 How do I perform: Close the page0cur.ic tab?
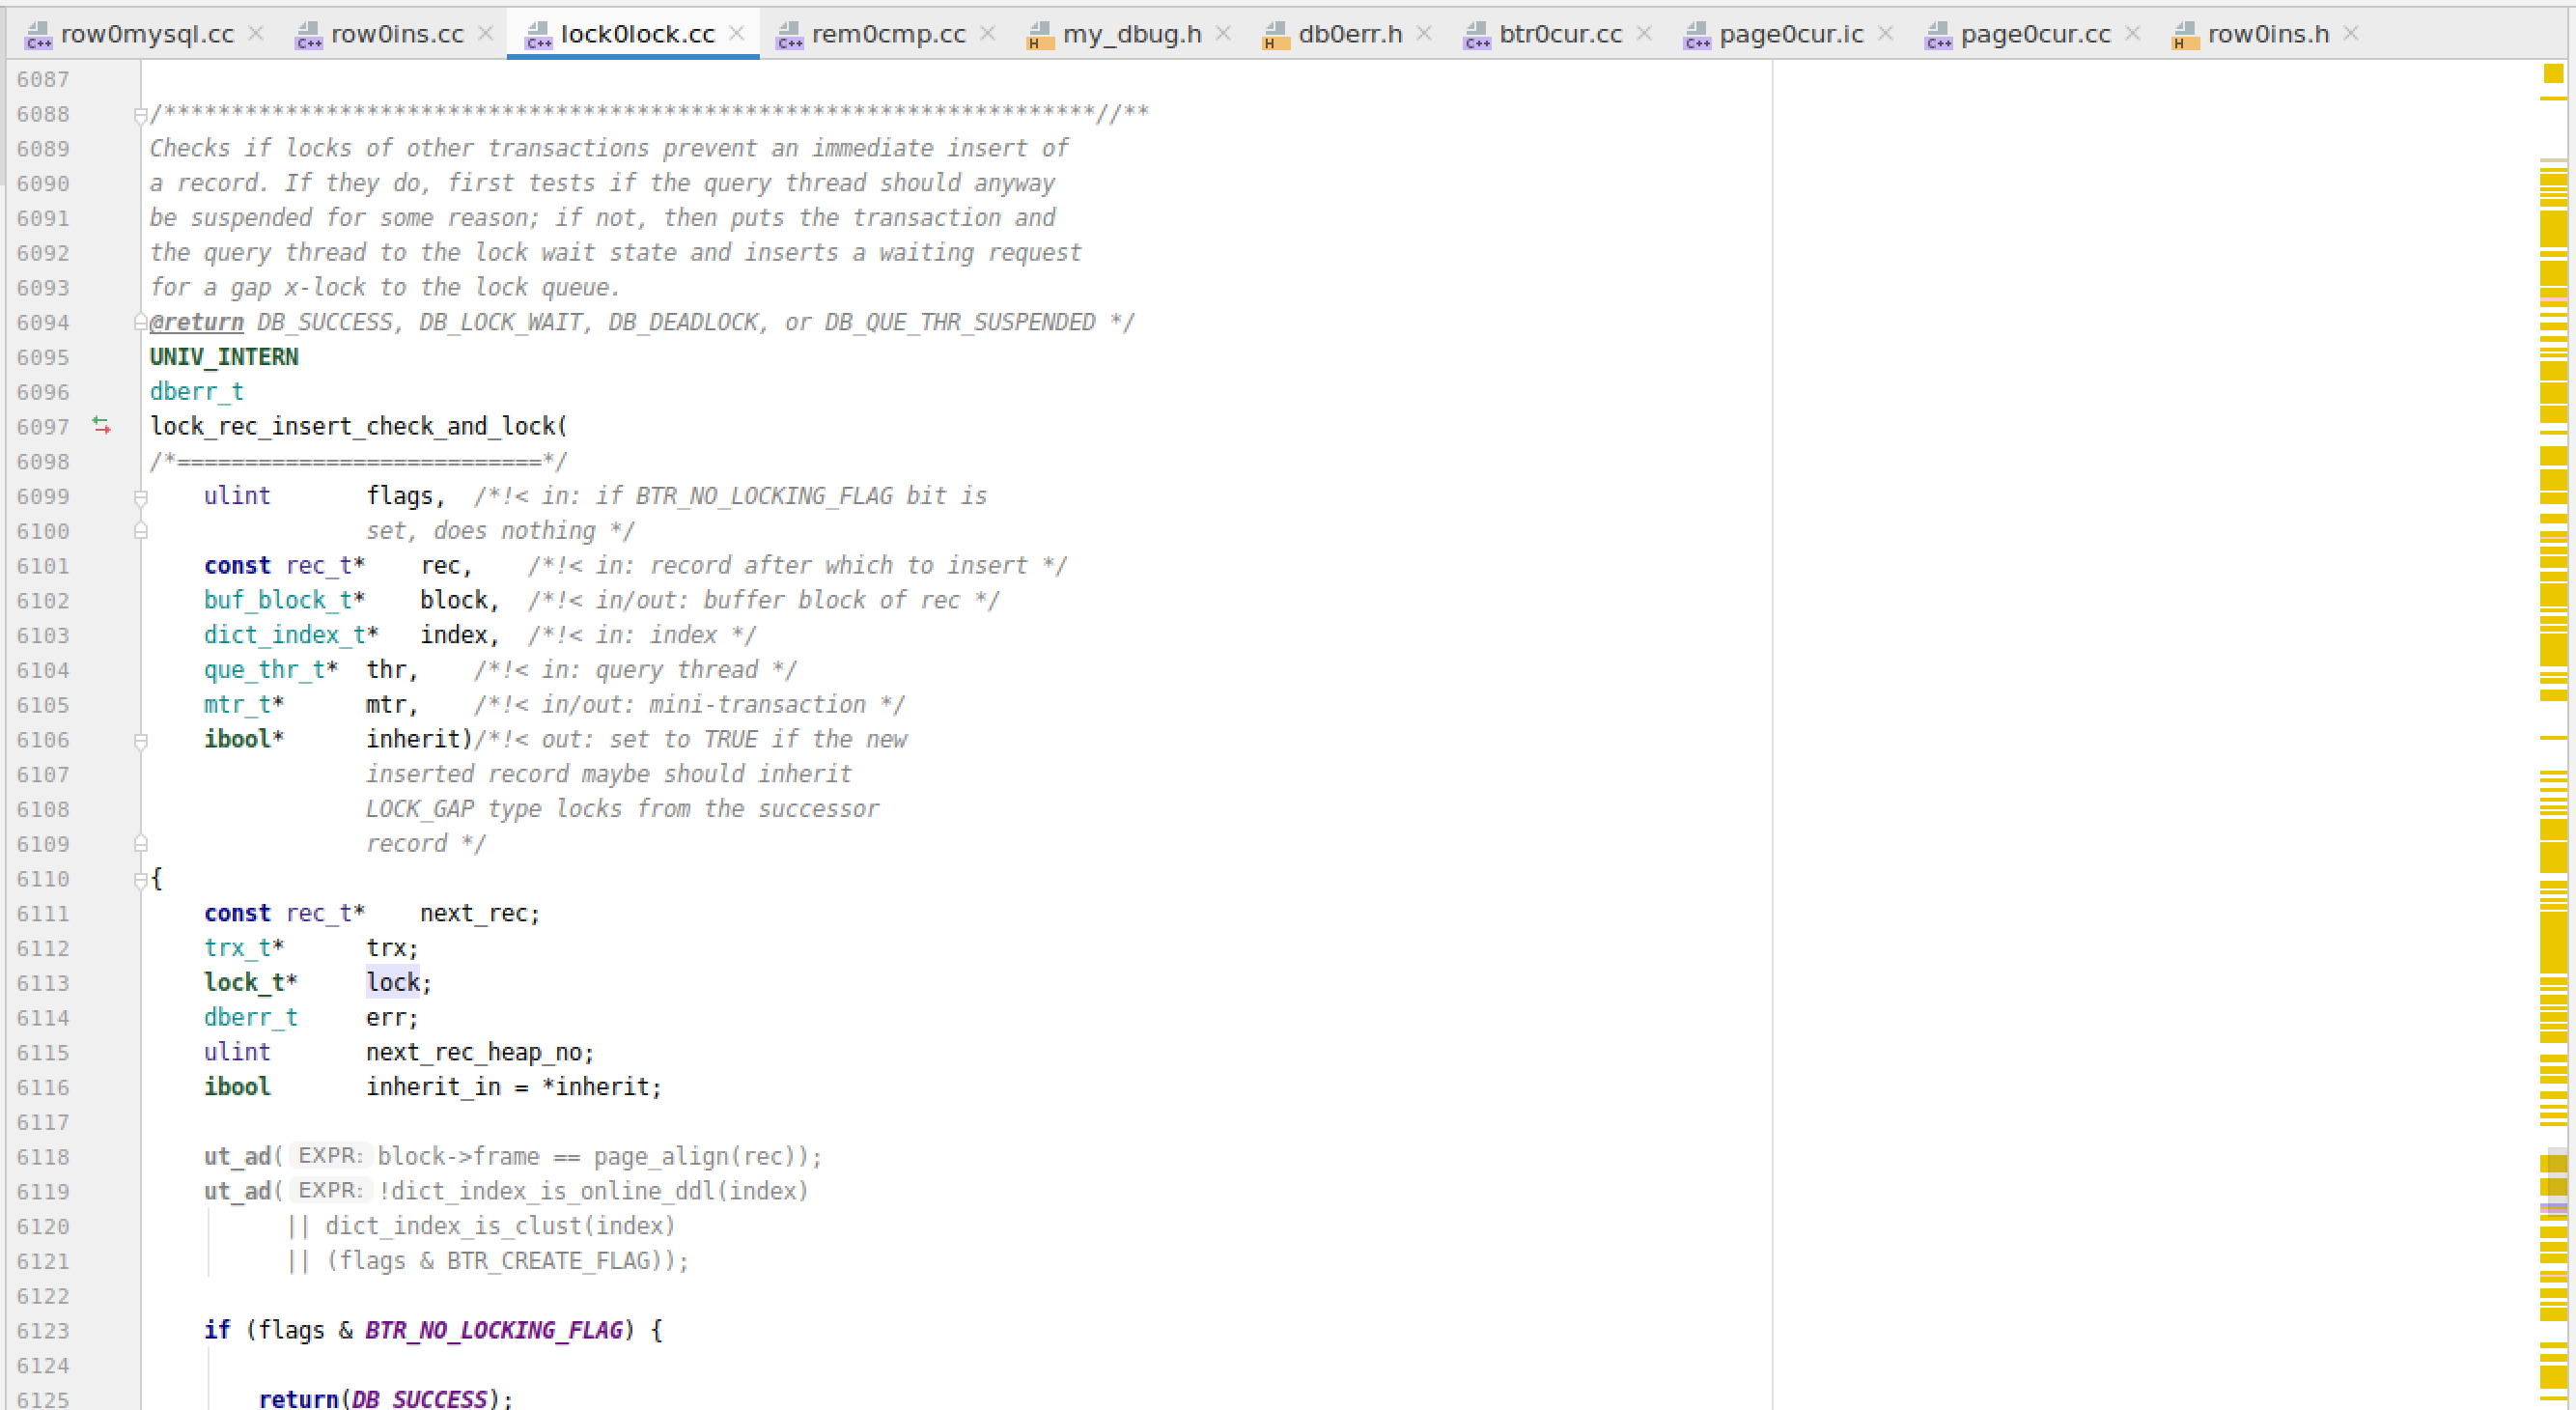pyautogui.click(x=1886, y=33)
